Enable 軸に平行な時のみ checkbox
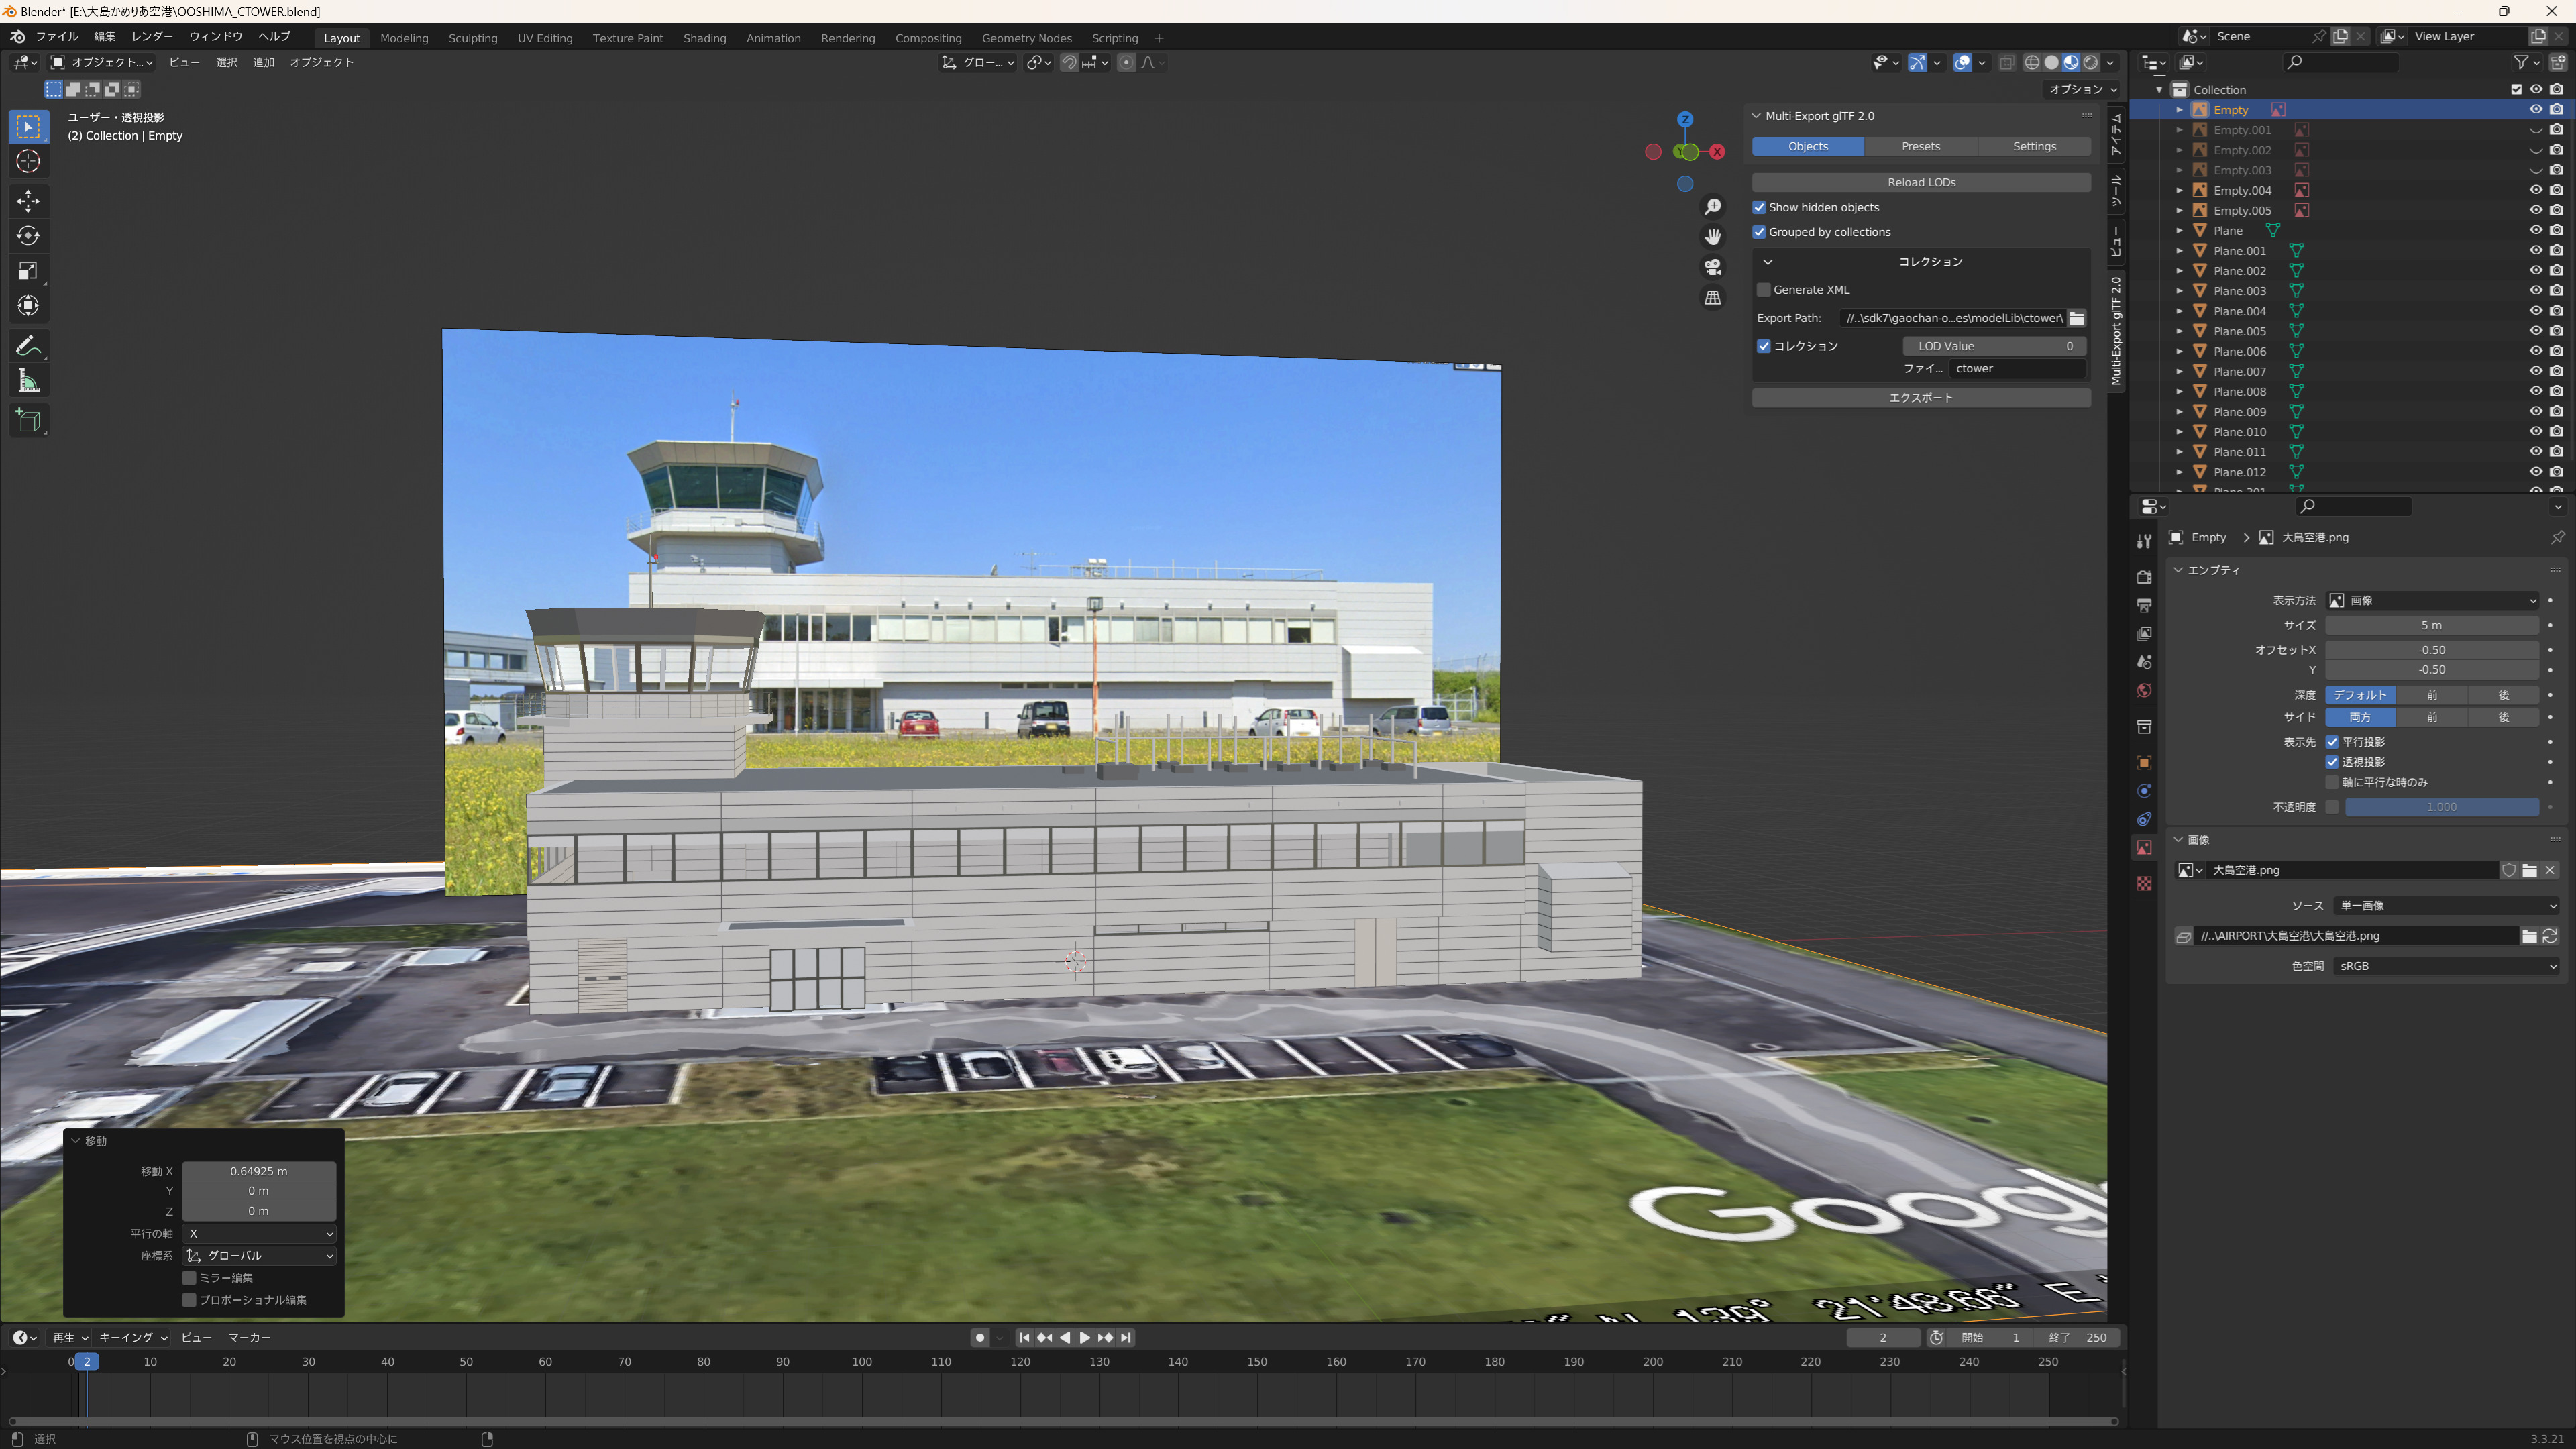Viewport: 2576px width, 1449px height. point(2332,782)
